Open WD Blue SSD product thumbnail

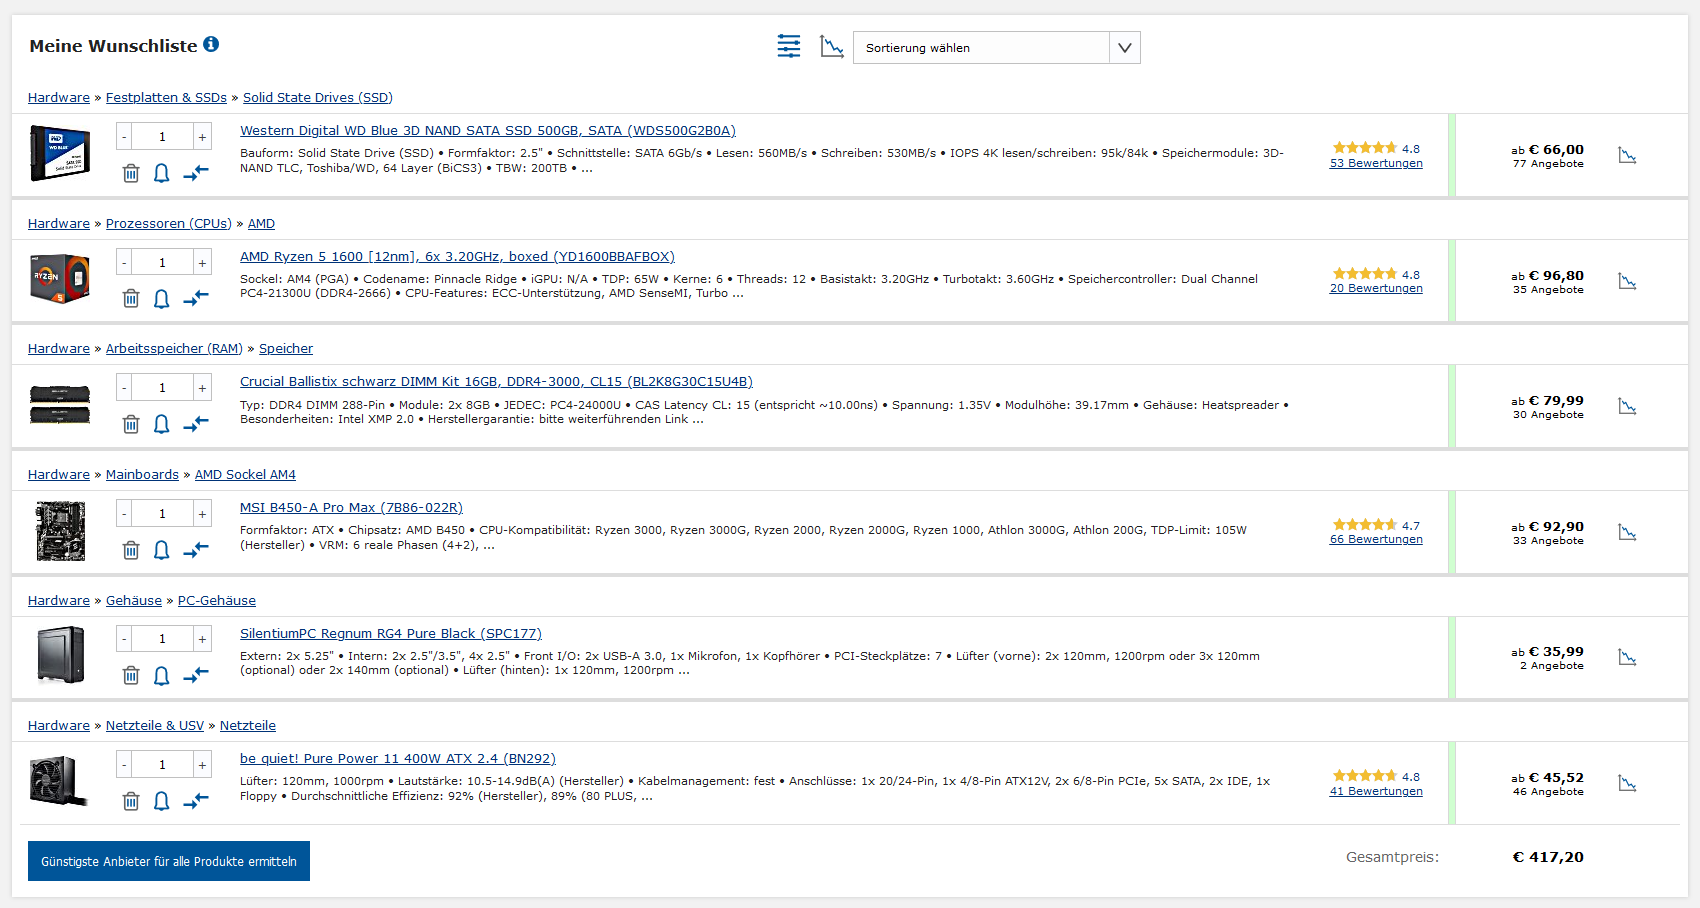coord(60,153)
